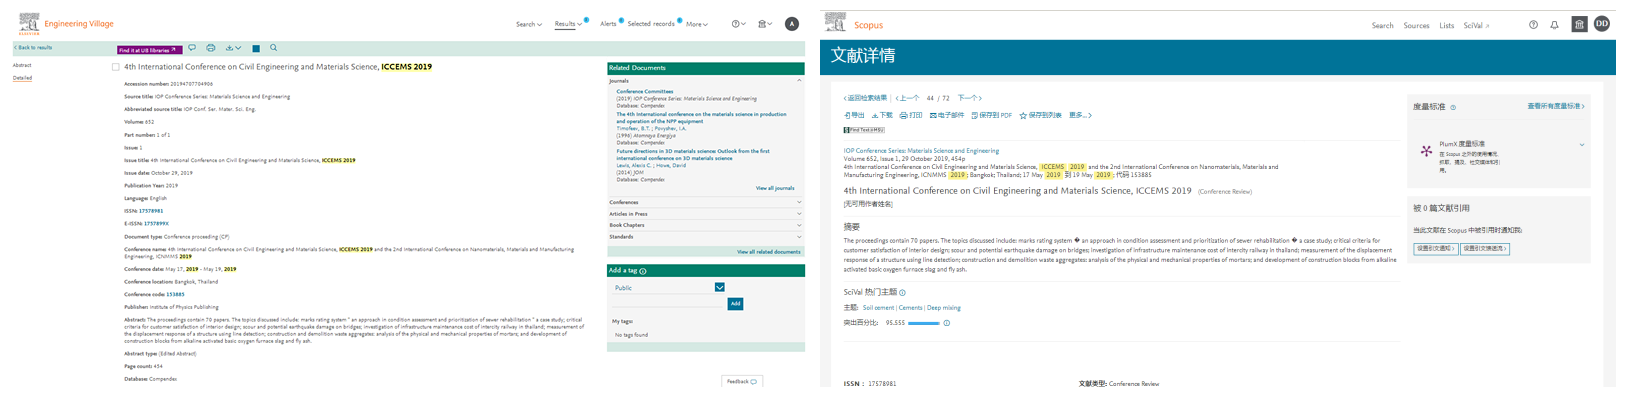Open SciVal external link in Scopus

(x=1476, y=25)
